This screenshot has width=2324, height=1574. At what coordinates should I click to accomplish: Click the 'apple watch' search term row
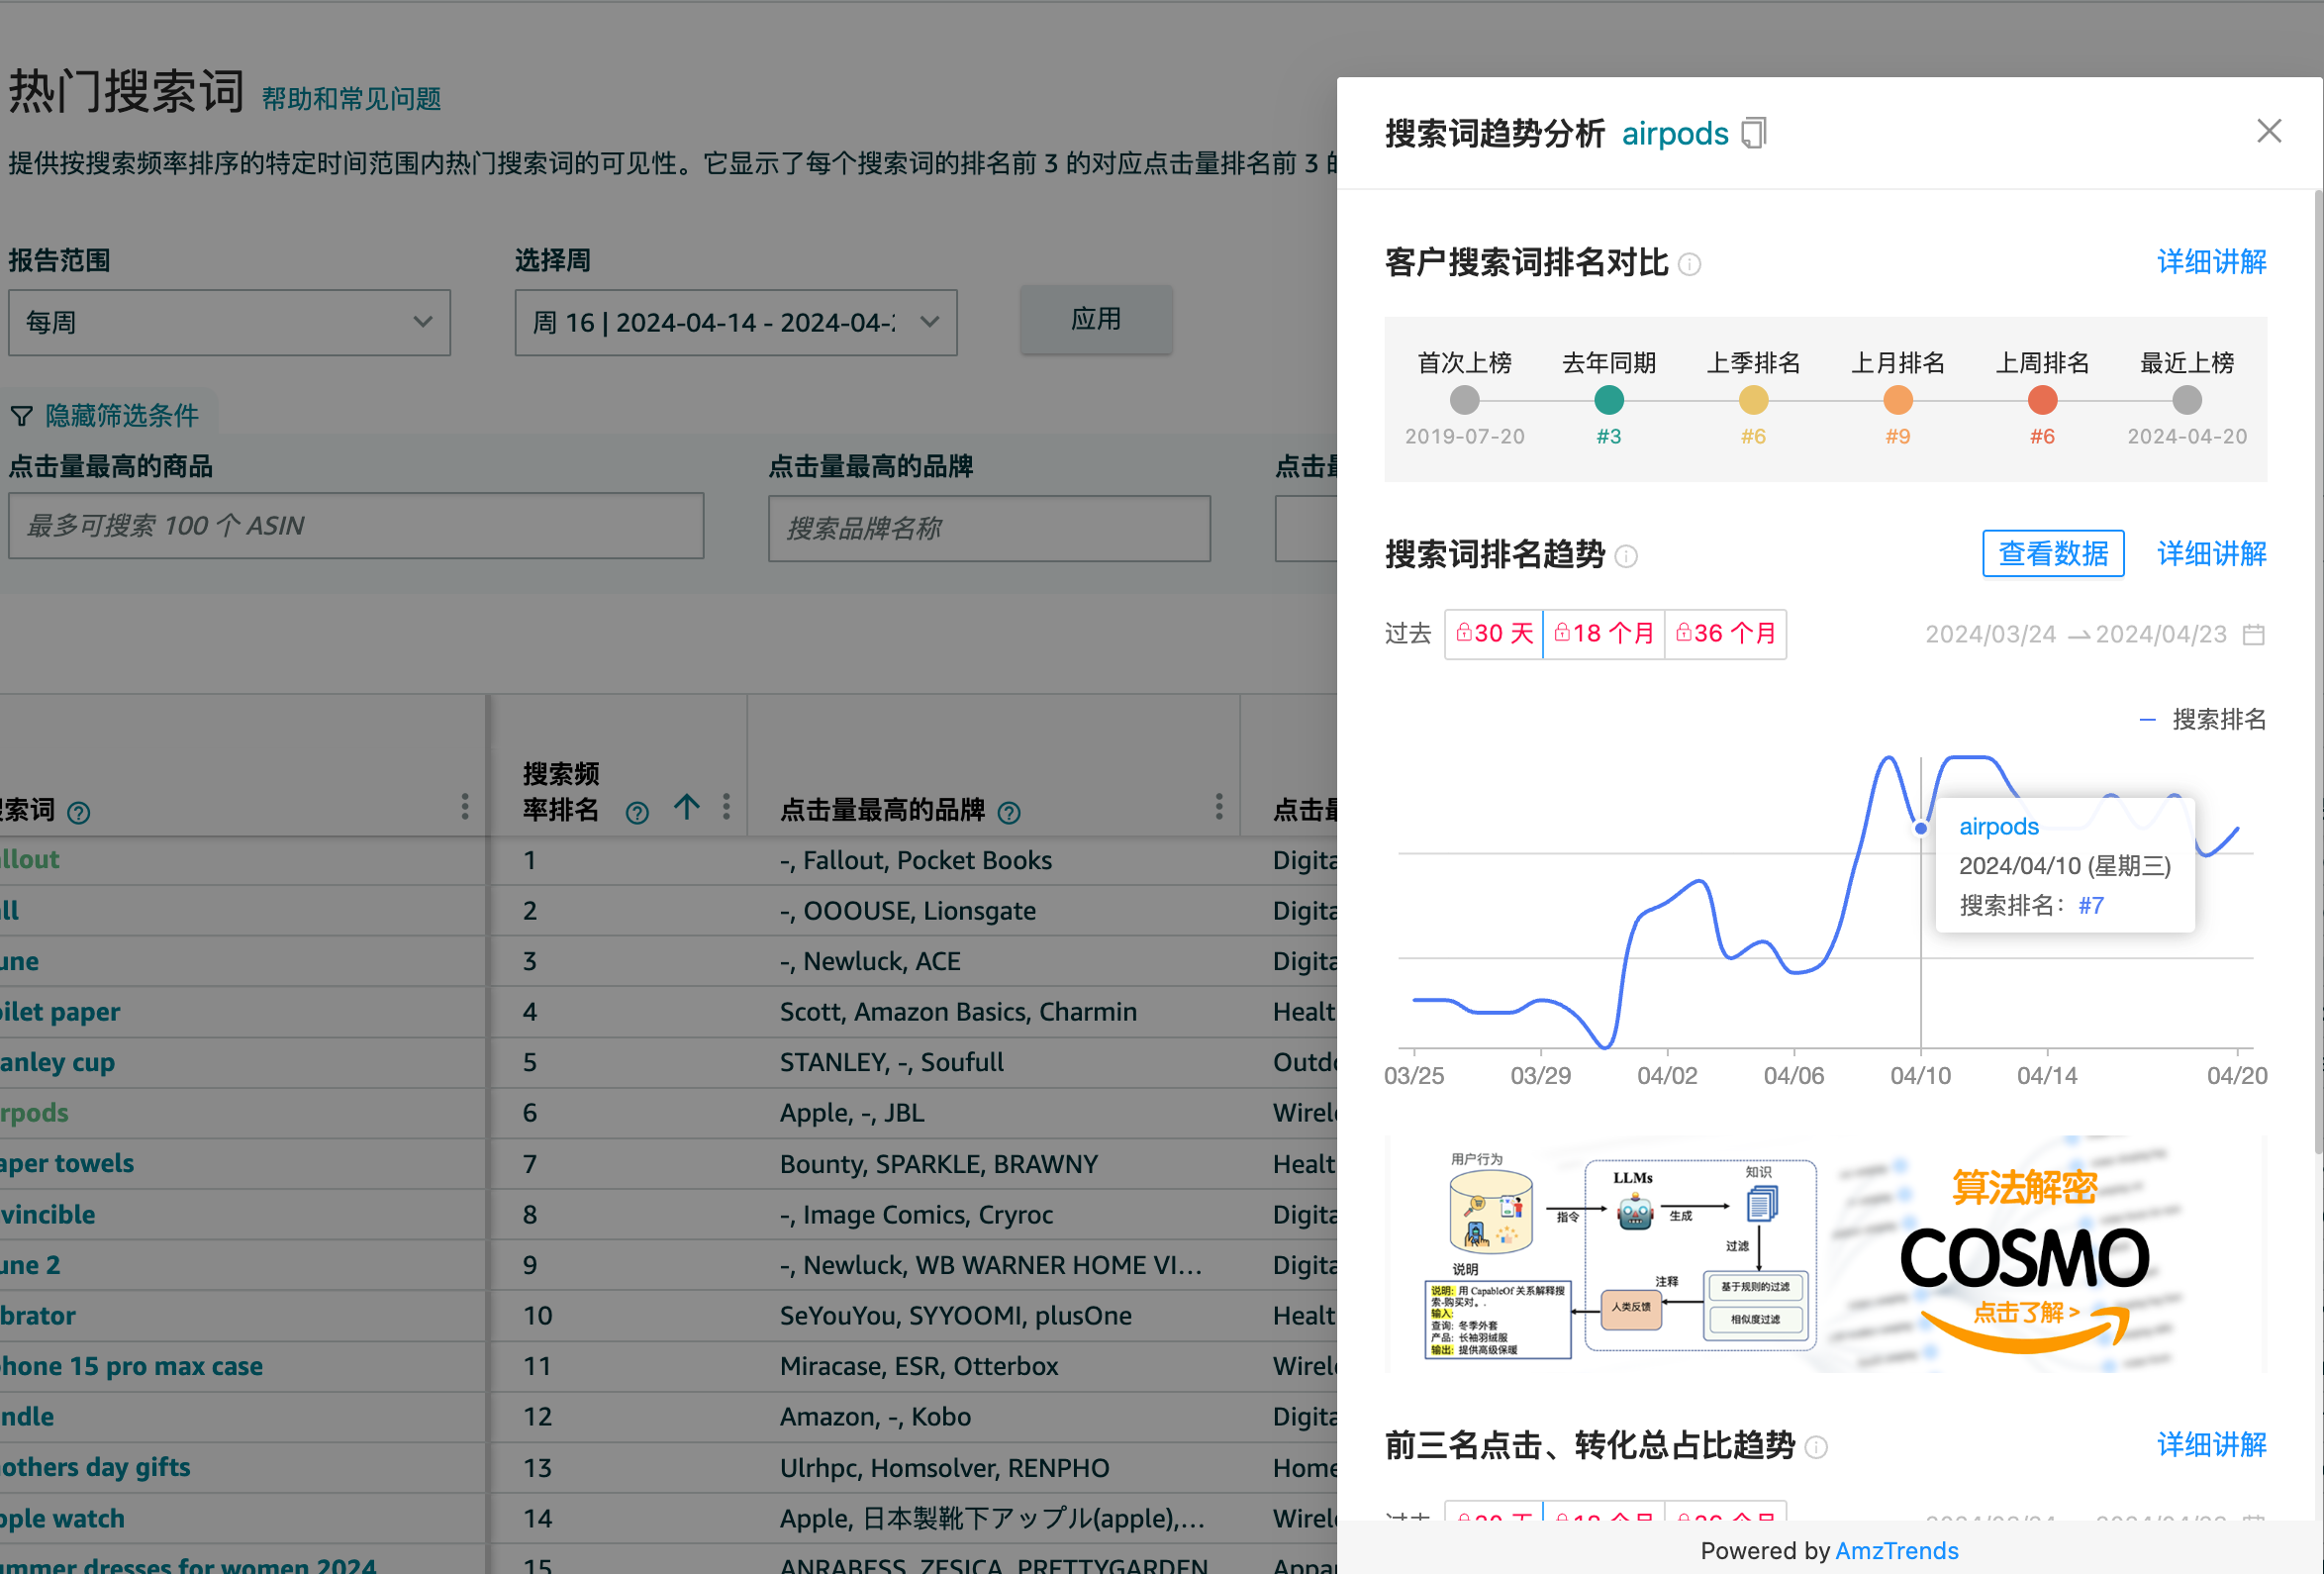coord(62,1518)
